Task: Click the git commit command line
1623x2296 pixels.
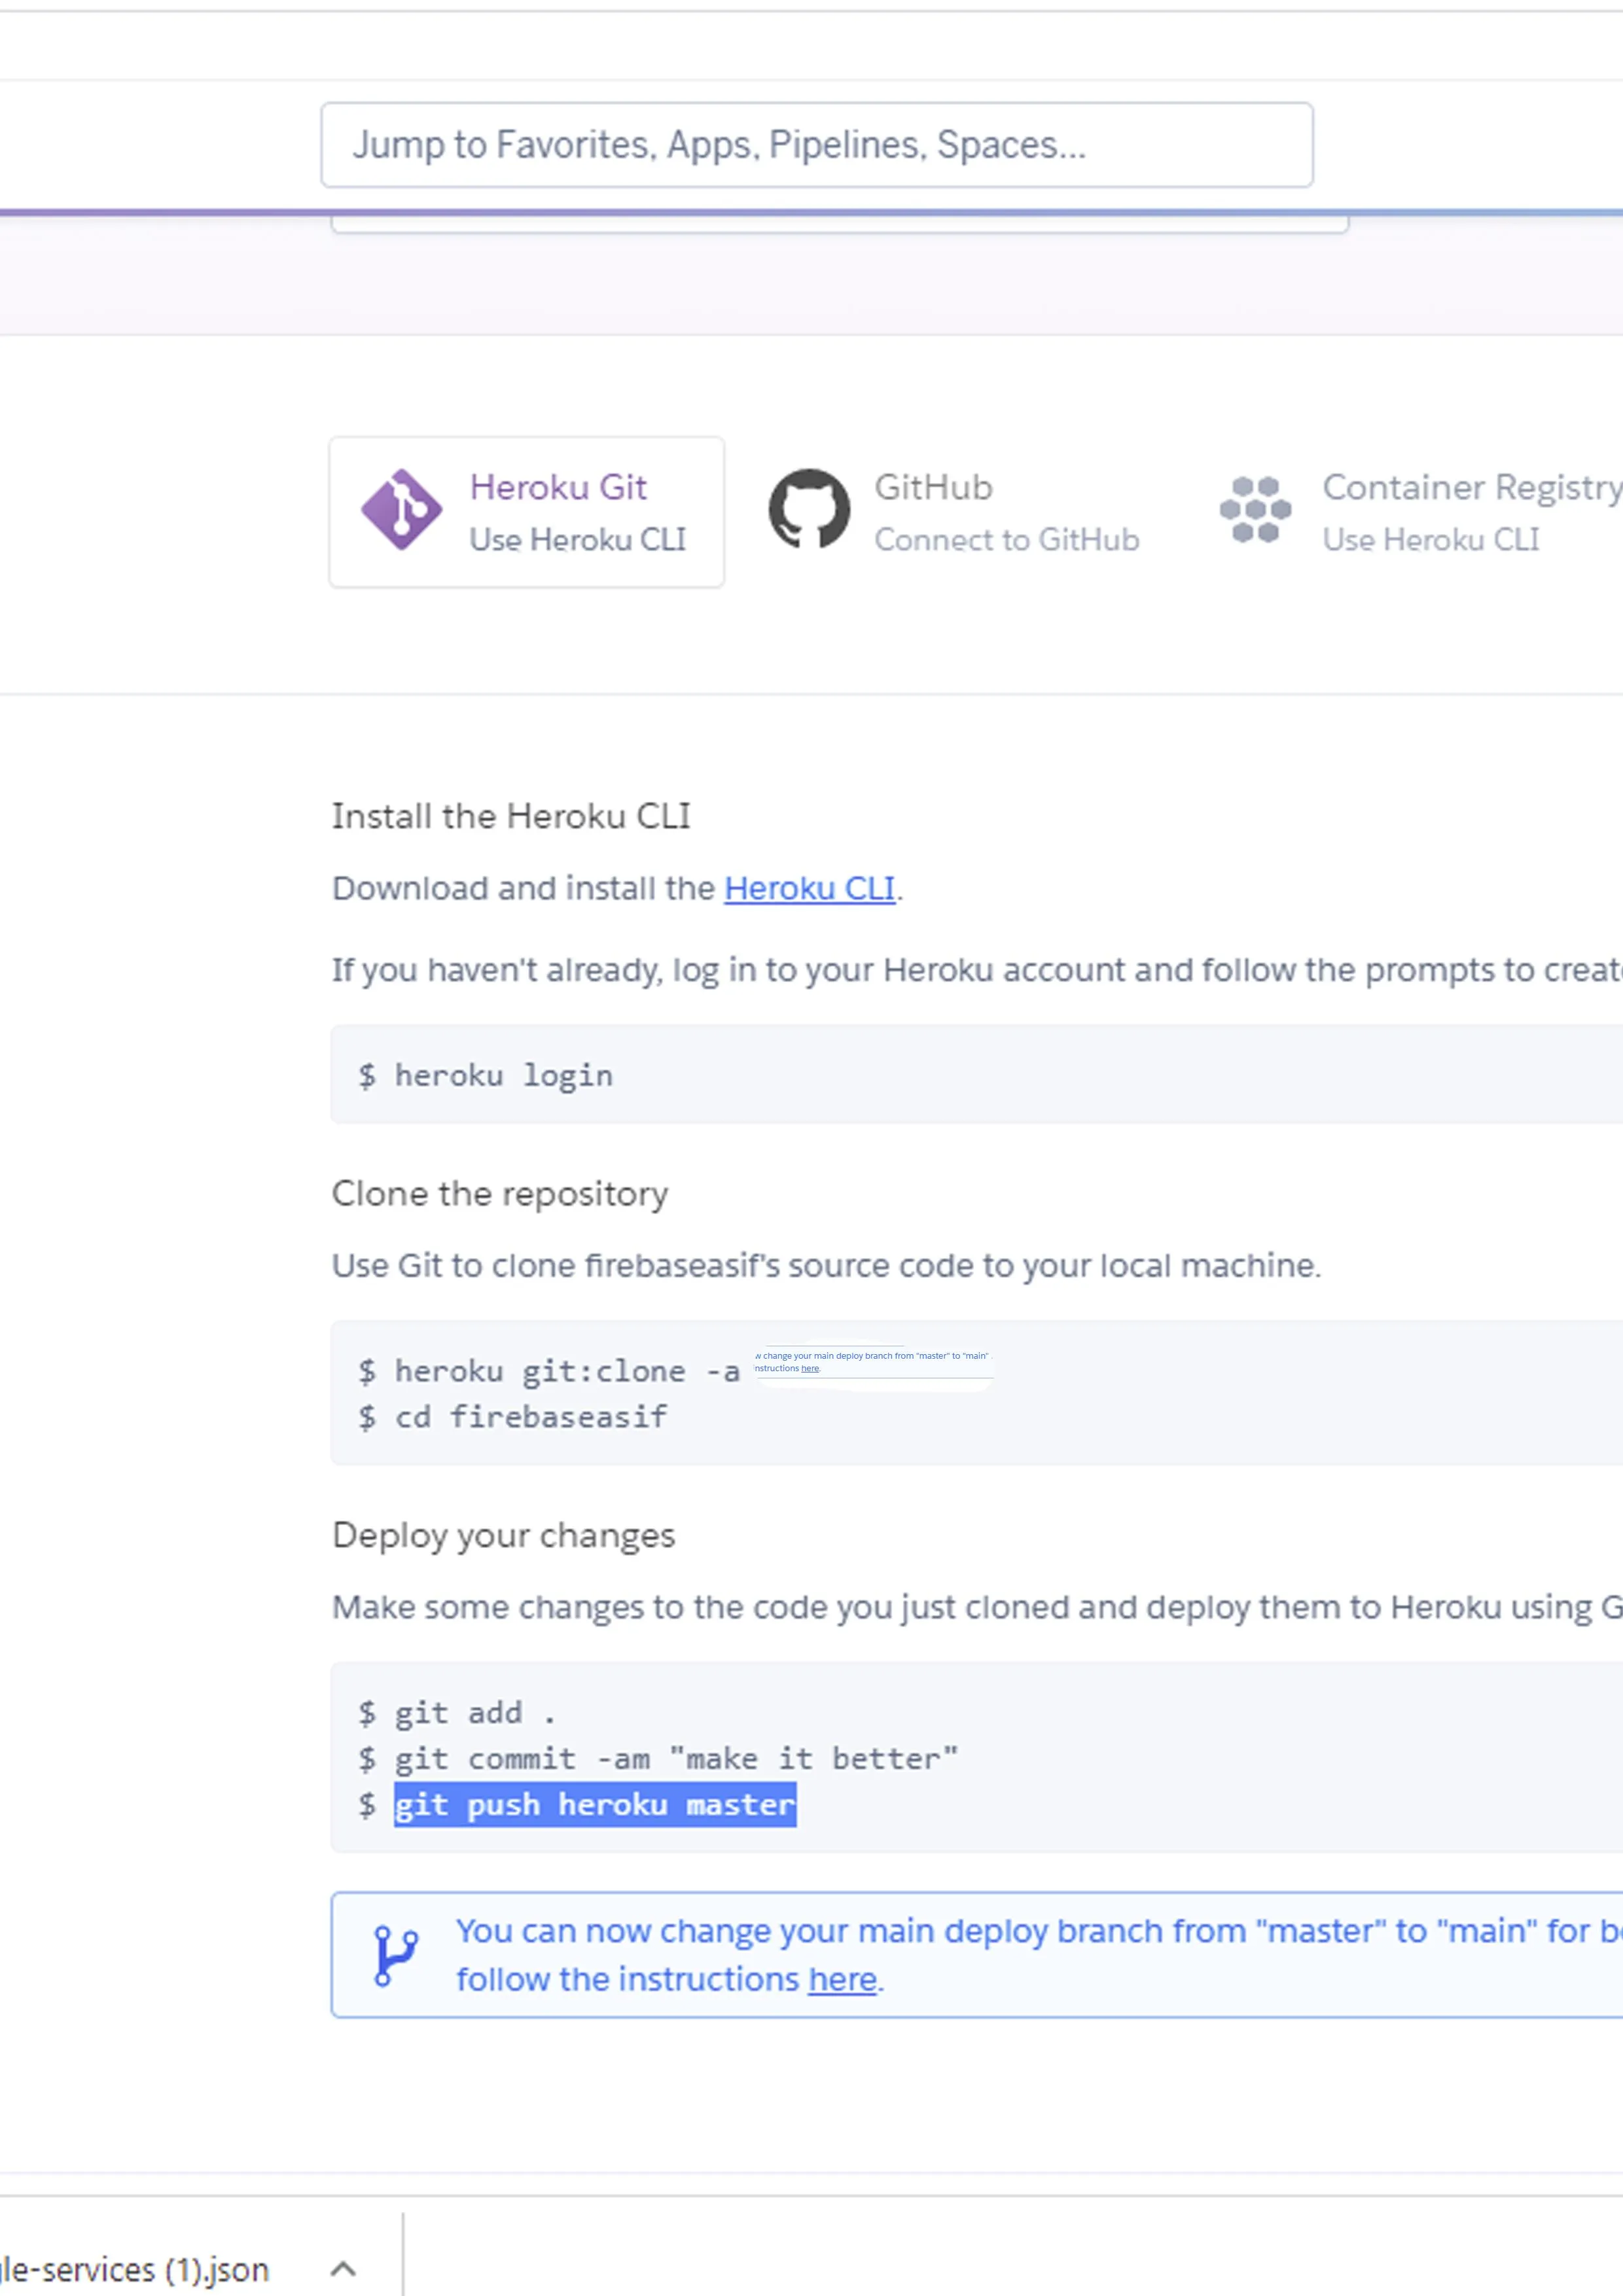Action: pos(658,1759)
